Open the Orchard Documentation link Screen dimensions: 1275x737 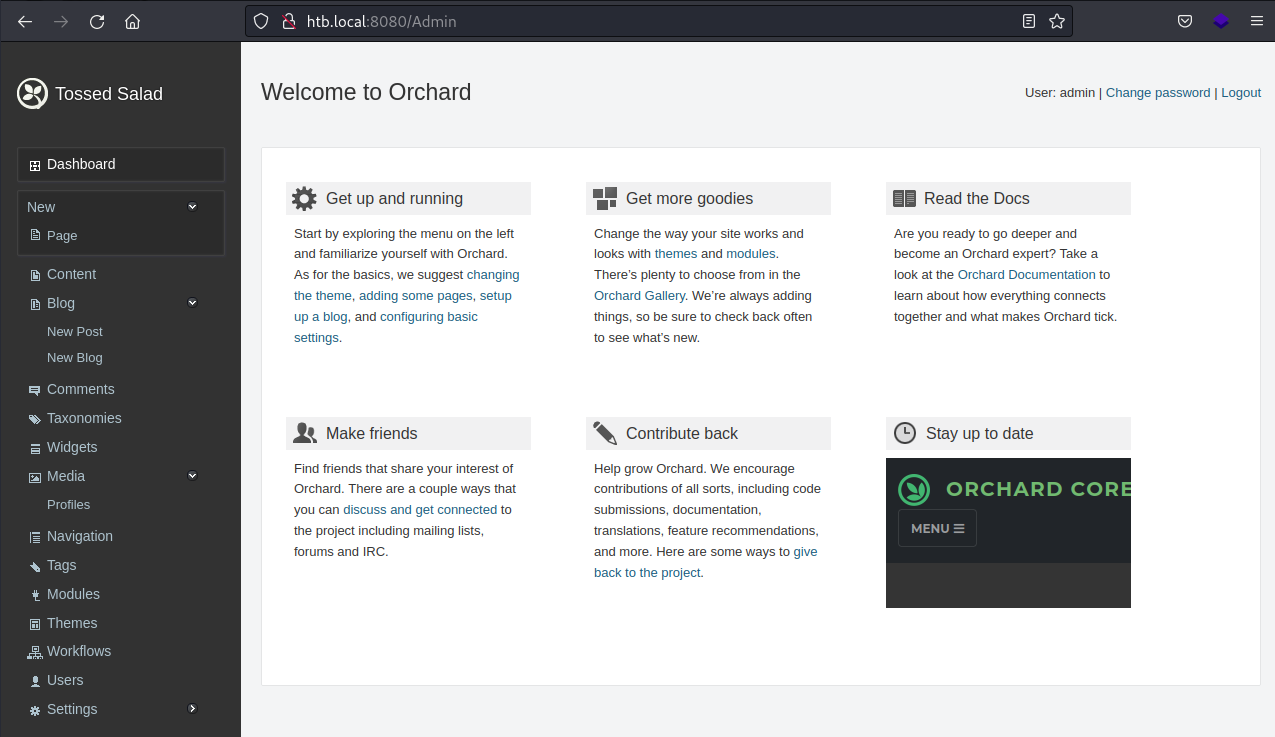pyautogui.click(x=1027, y=275)
